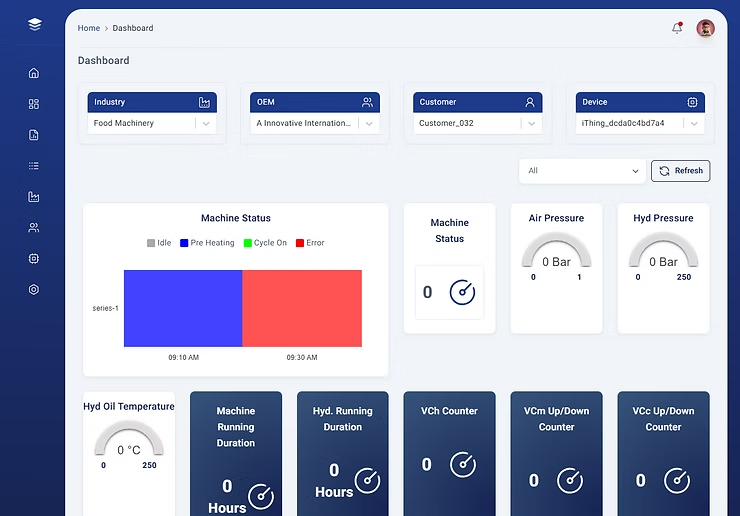Open the user profile avatar
This screenshot has width=740, height=516.
tap(706, 28)
